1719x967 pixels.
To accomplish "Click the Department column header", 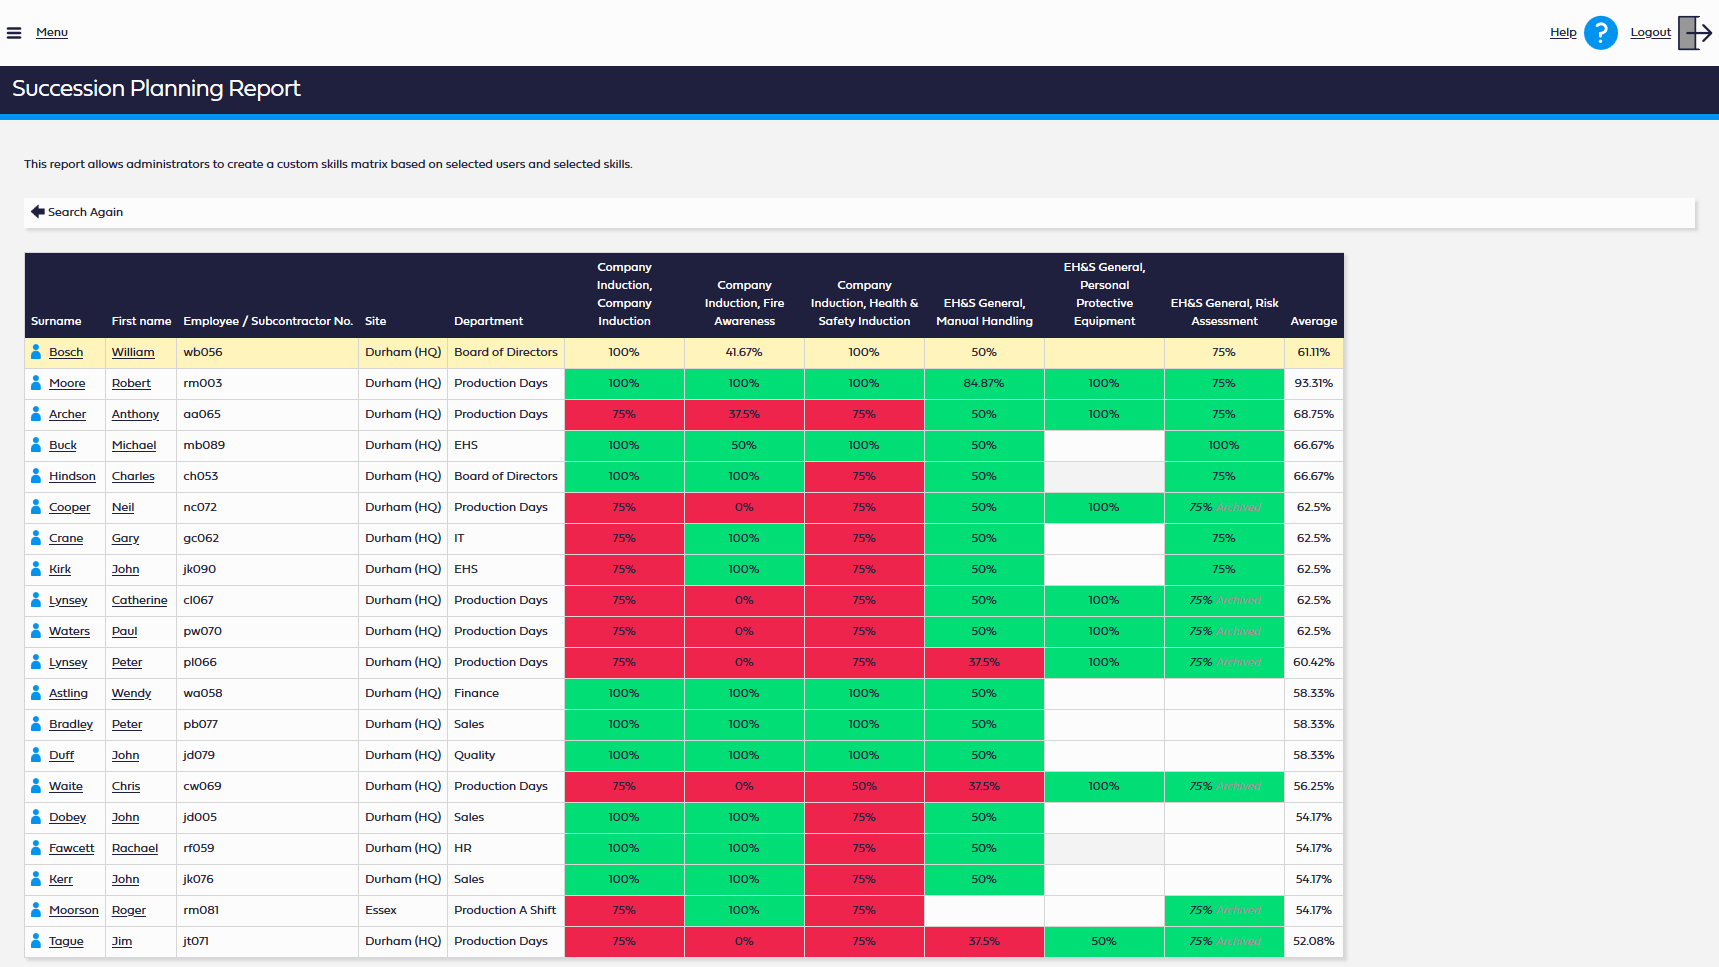I will pos(488,321).
